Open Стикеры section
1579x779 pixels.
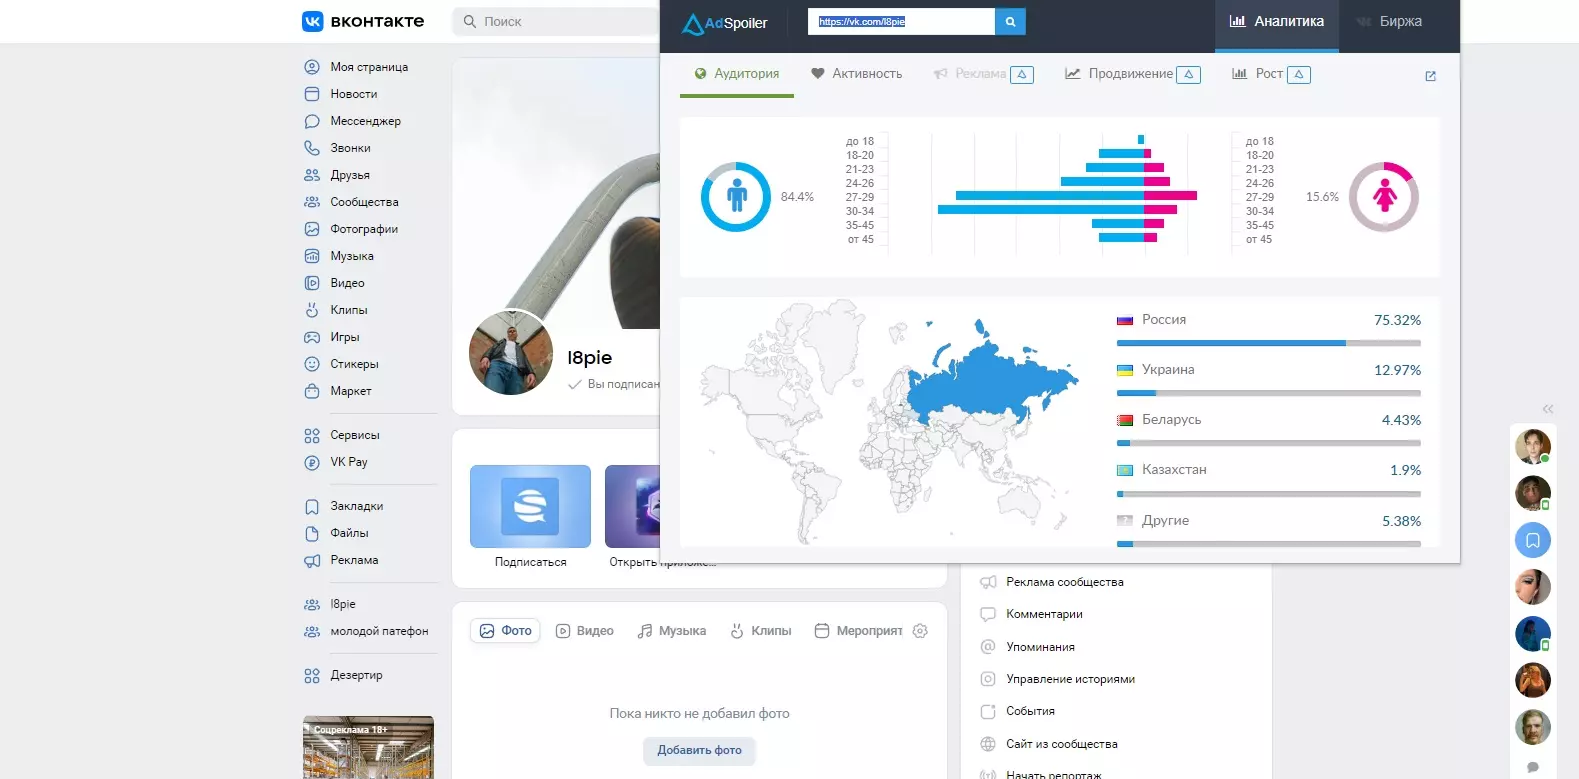[354, 364]
